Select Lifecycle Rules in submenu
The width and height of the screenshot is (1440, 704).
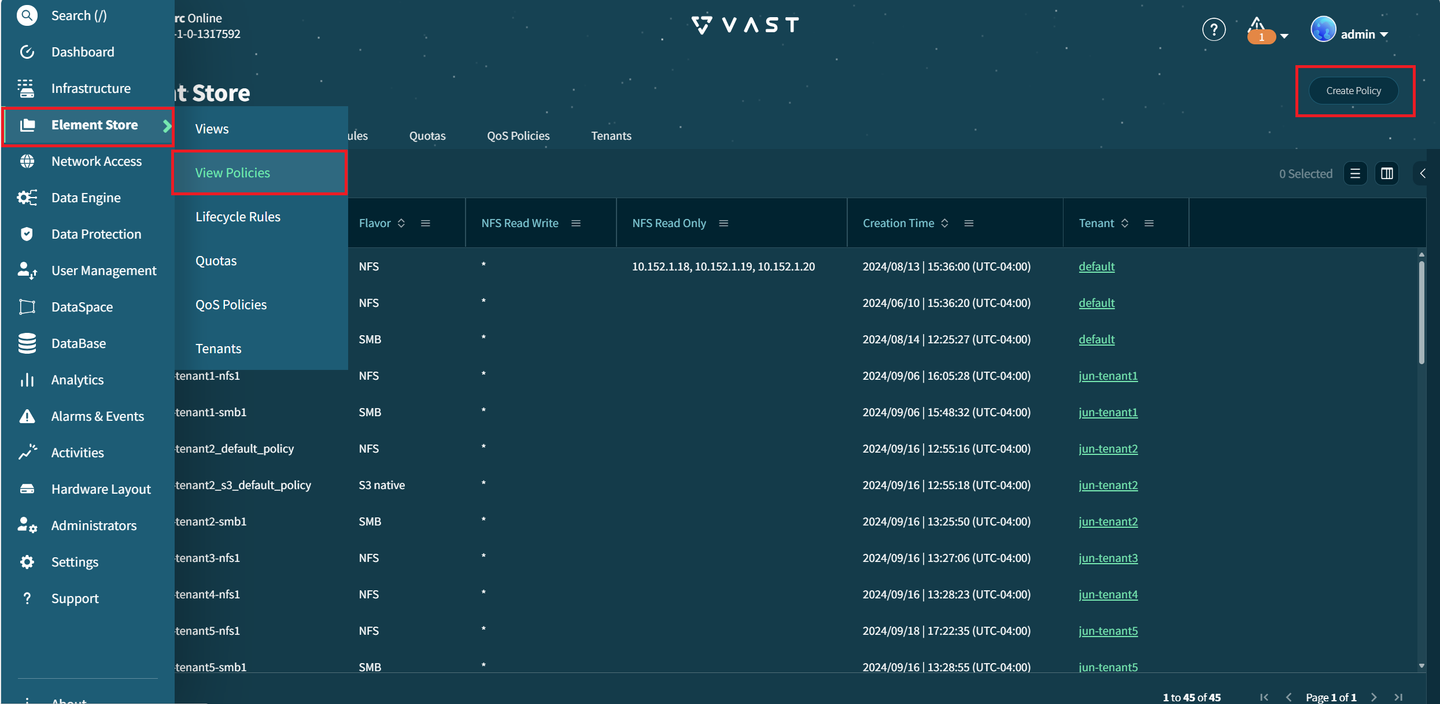(259, 216)
